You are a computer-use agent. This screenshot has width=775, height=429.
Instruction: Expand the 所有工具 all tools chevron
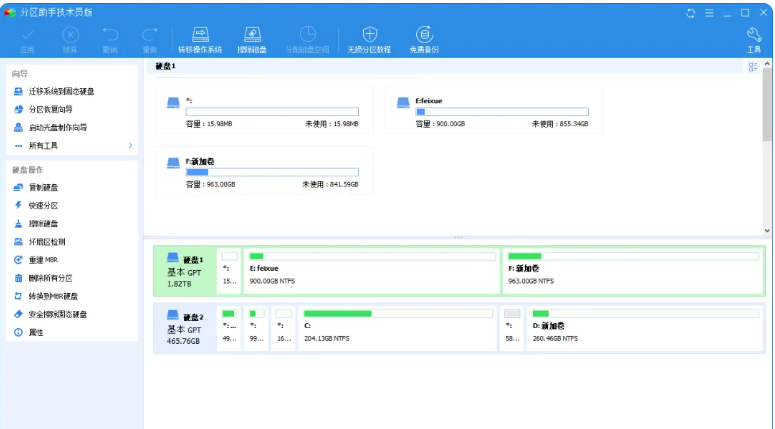click(130, 145)
